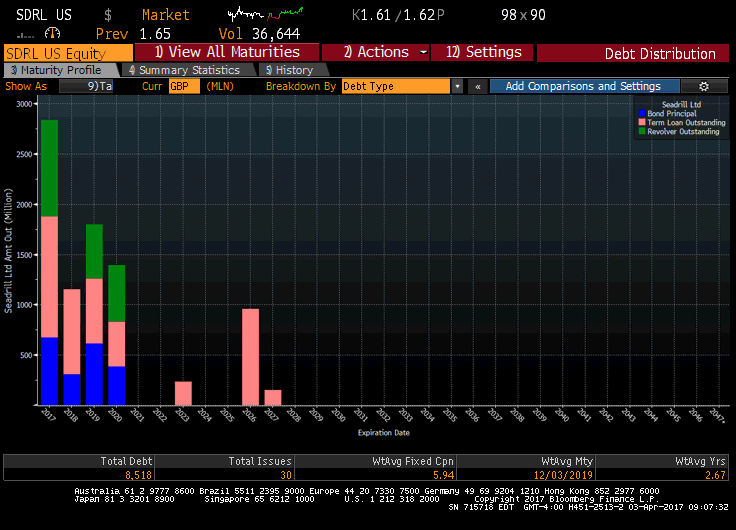Click the gauge icon under SDRL US
The image size is (736, 530).
tap(53, 33)
